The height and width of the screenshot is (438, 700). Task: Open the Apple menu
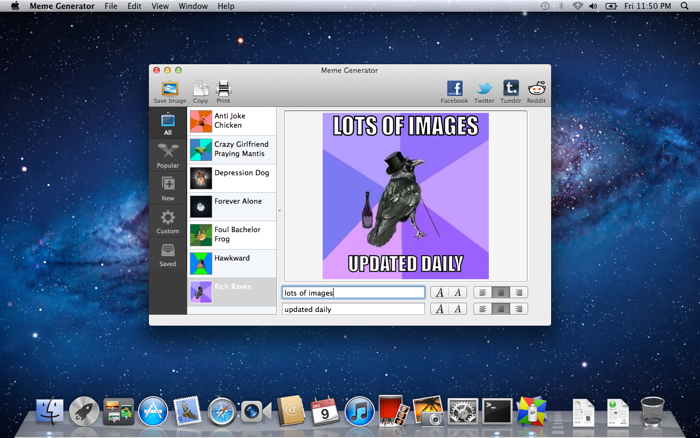(15, 6)
